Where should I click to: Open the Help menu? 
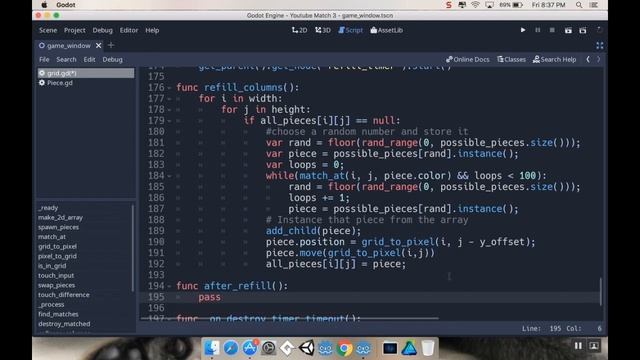[152, 30]
